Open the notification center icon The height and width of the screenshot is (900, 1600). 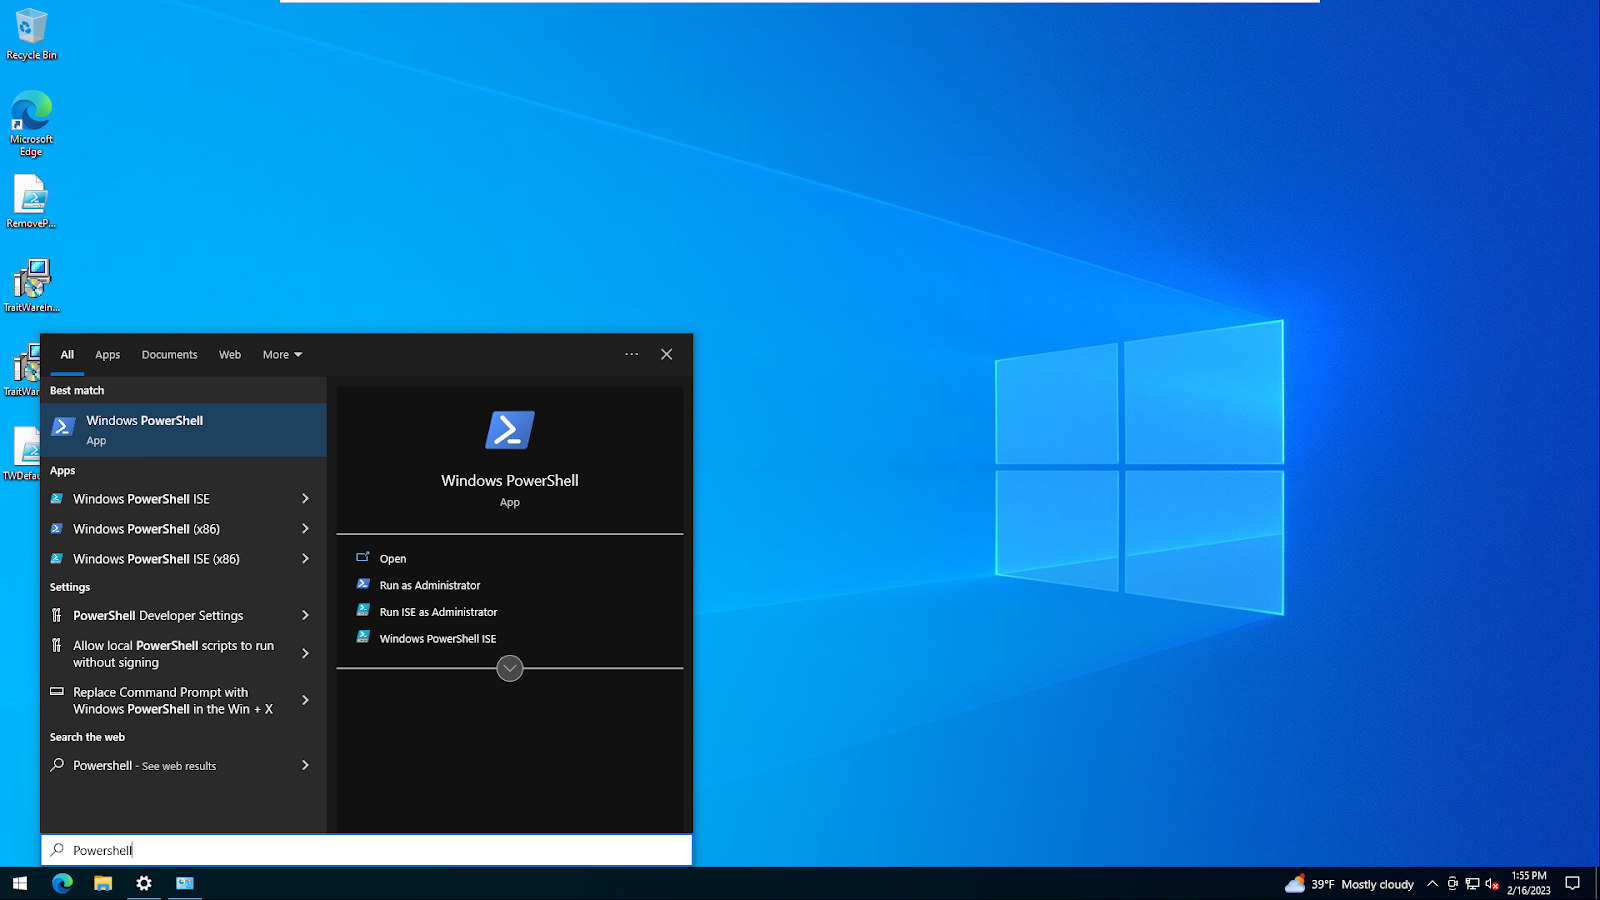click(x=1572, y=883)
